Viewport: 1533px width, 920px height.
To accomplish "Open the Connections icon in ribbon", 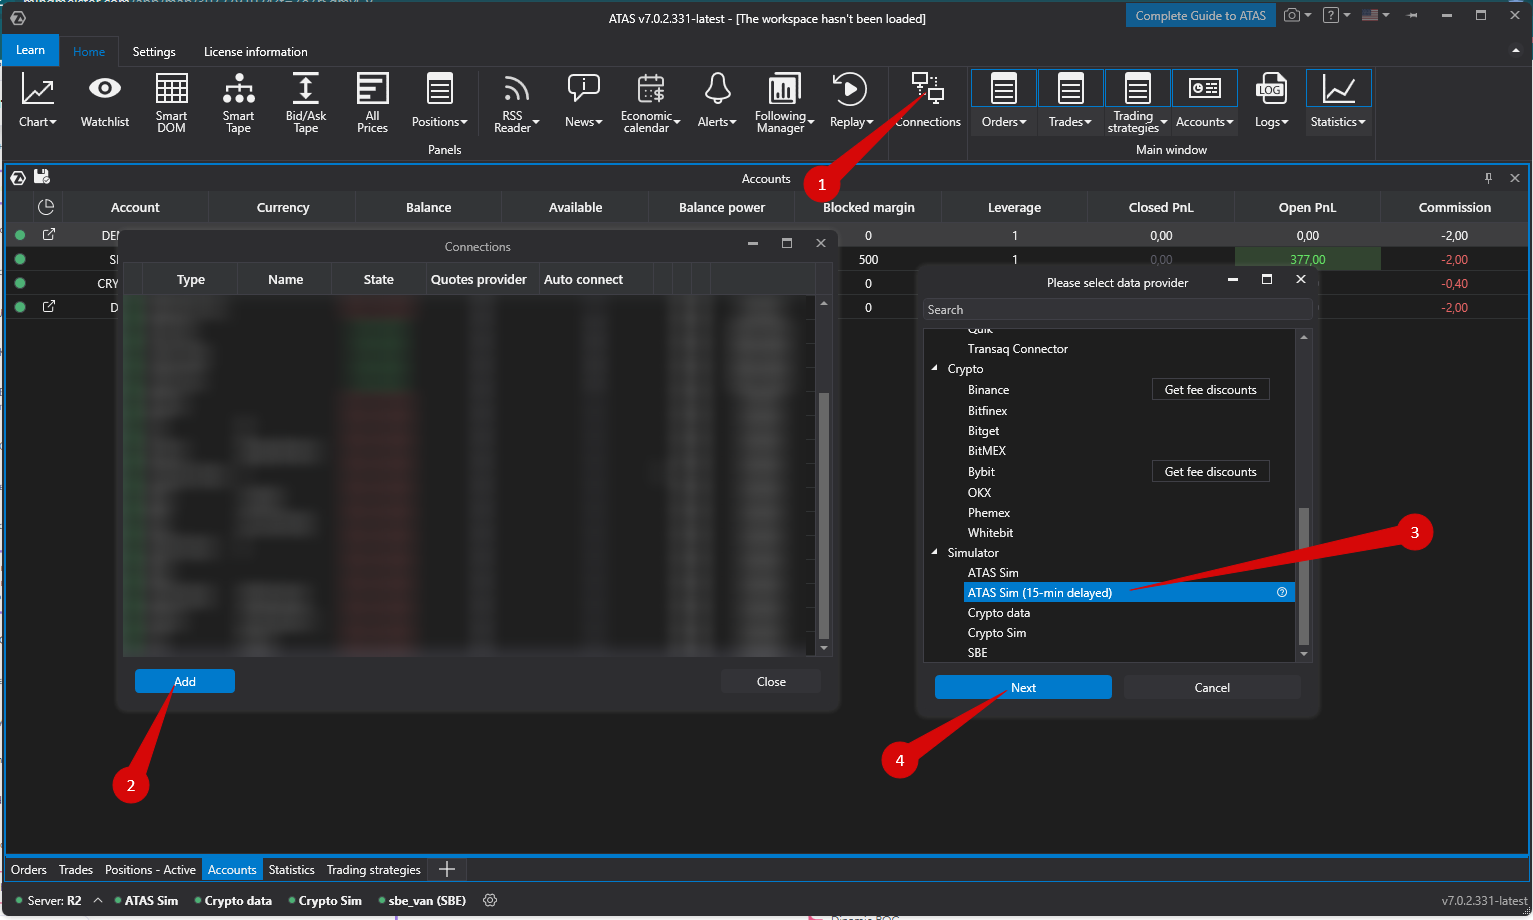I will click(x=927, y=88).
